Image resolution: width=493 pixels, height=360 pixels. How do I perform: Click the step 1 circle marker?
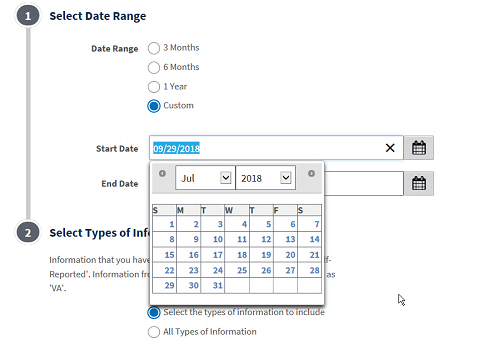(28, 16)
